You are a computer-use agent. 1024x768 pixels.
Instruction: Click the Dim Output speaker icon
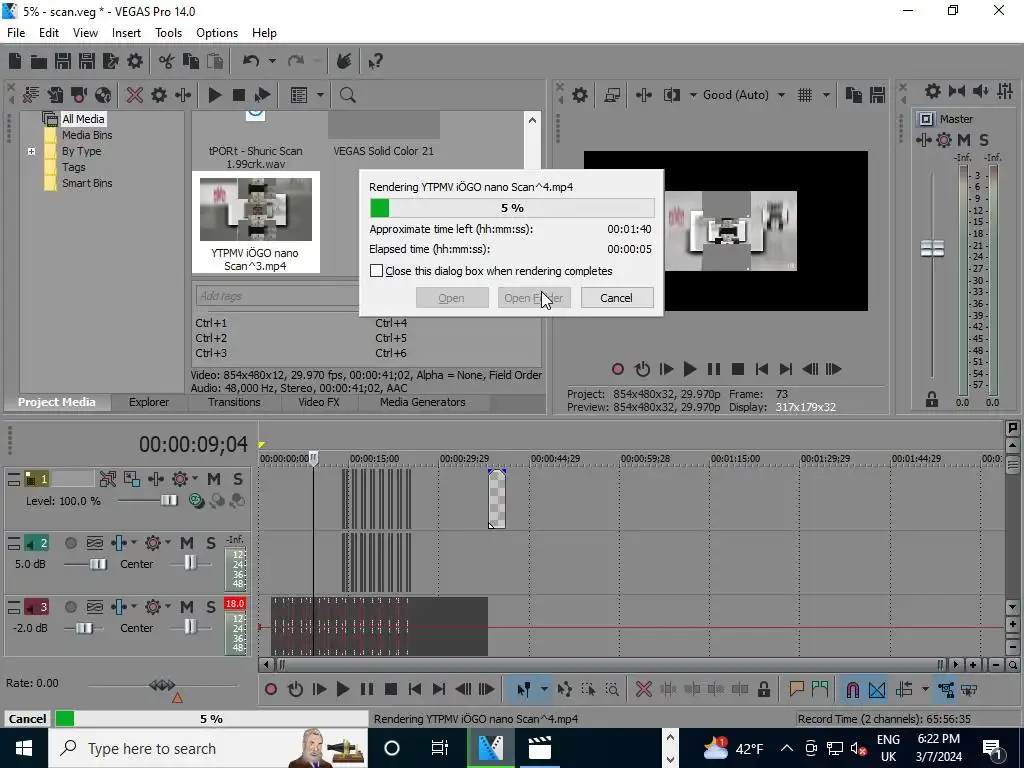click(x=981, y=91)
